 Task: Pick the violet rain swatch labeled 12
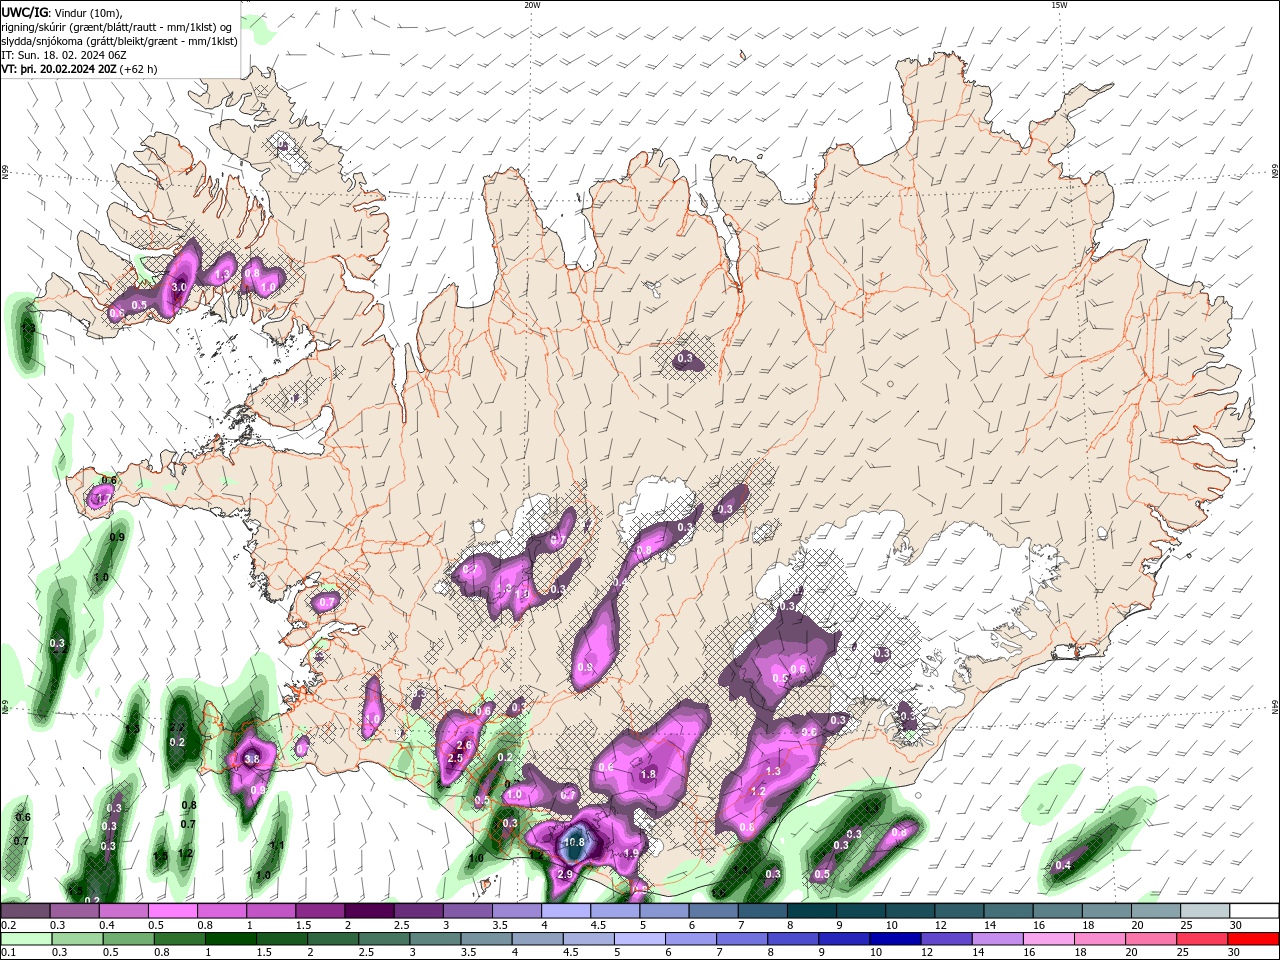click(946, 939)
